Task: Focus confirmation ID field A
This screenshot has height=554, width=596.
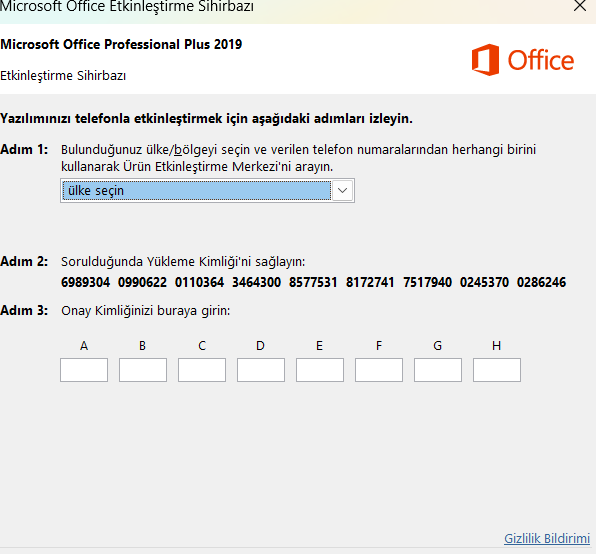Action: pos(84,370)
